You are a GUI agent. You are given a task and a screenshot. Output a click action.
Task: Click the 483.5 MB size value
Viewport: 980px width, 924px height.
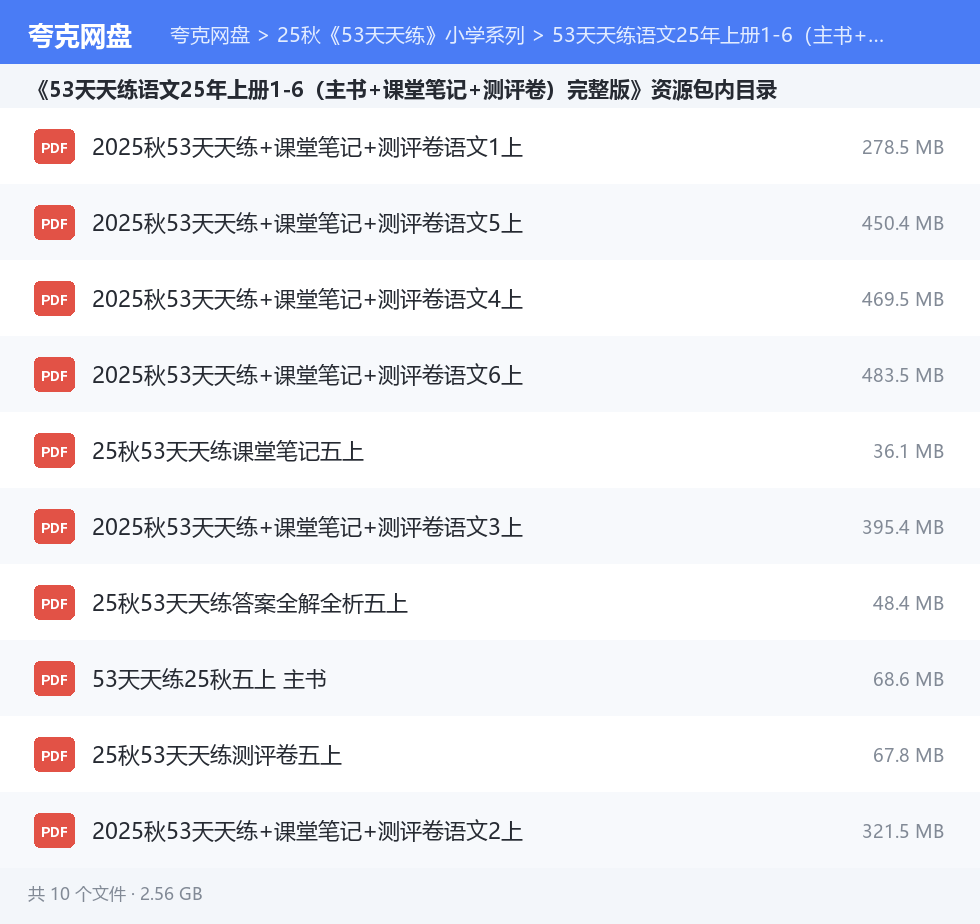[902, 375]
